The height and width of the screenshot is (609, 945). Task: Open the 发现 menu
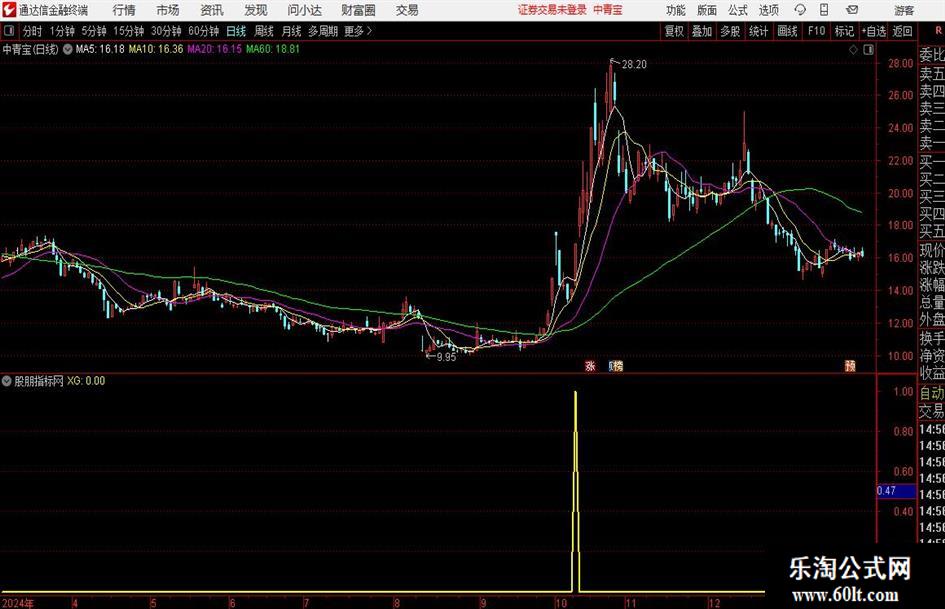[x=256, y=10]
